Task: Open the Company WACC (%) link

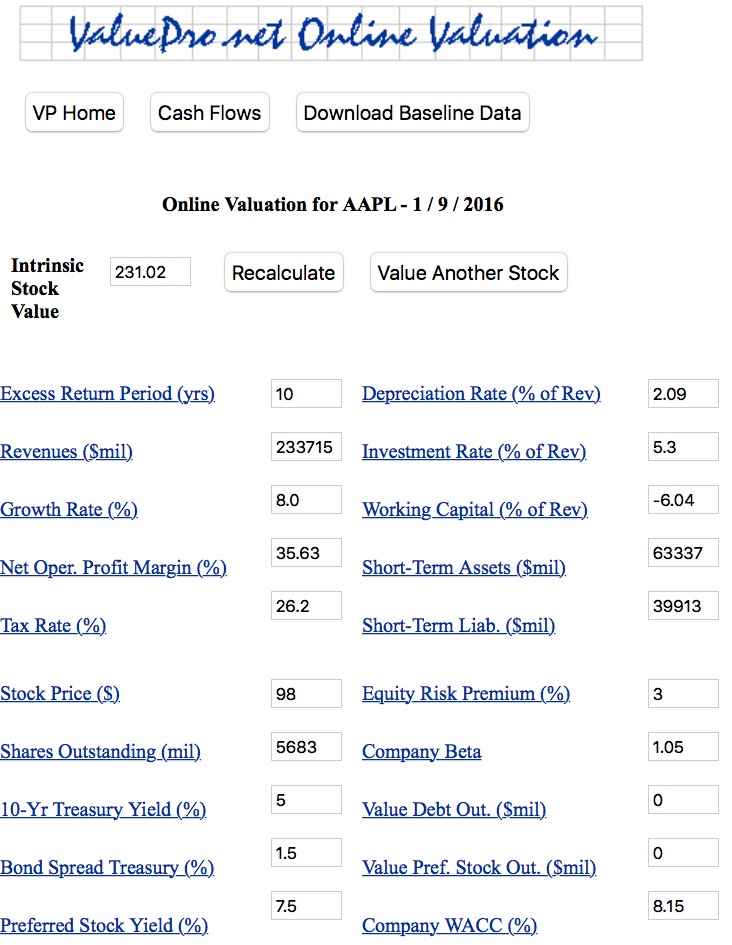Action: (449, 926)
